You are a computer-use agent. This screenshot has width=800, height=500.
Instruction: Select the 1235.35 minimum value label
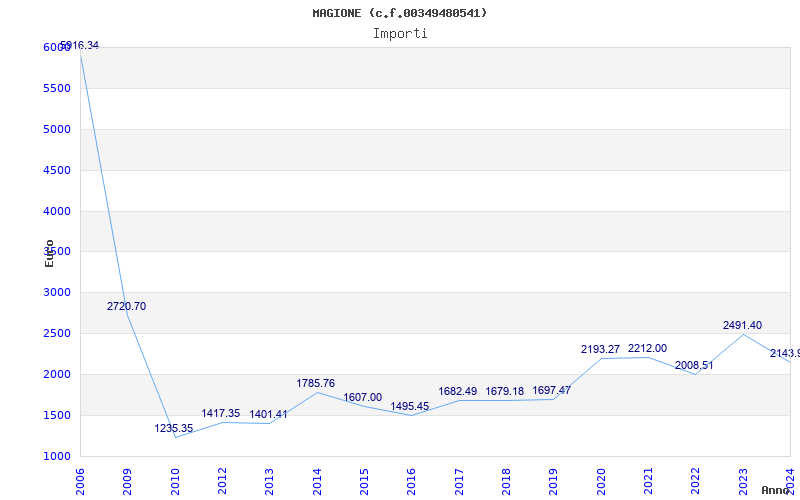pyautogui.click(x=174, y=428)
